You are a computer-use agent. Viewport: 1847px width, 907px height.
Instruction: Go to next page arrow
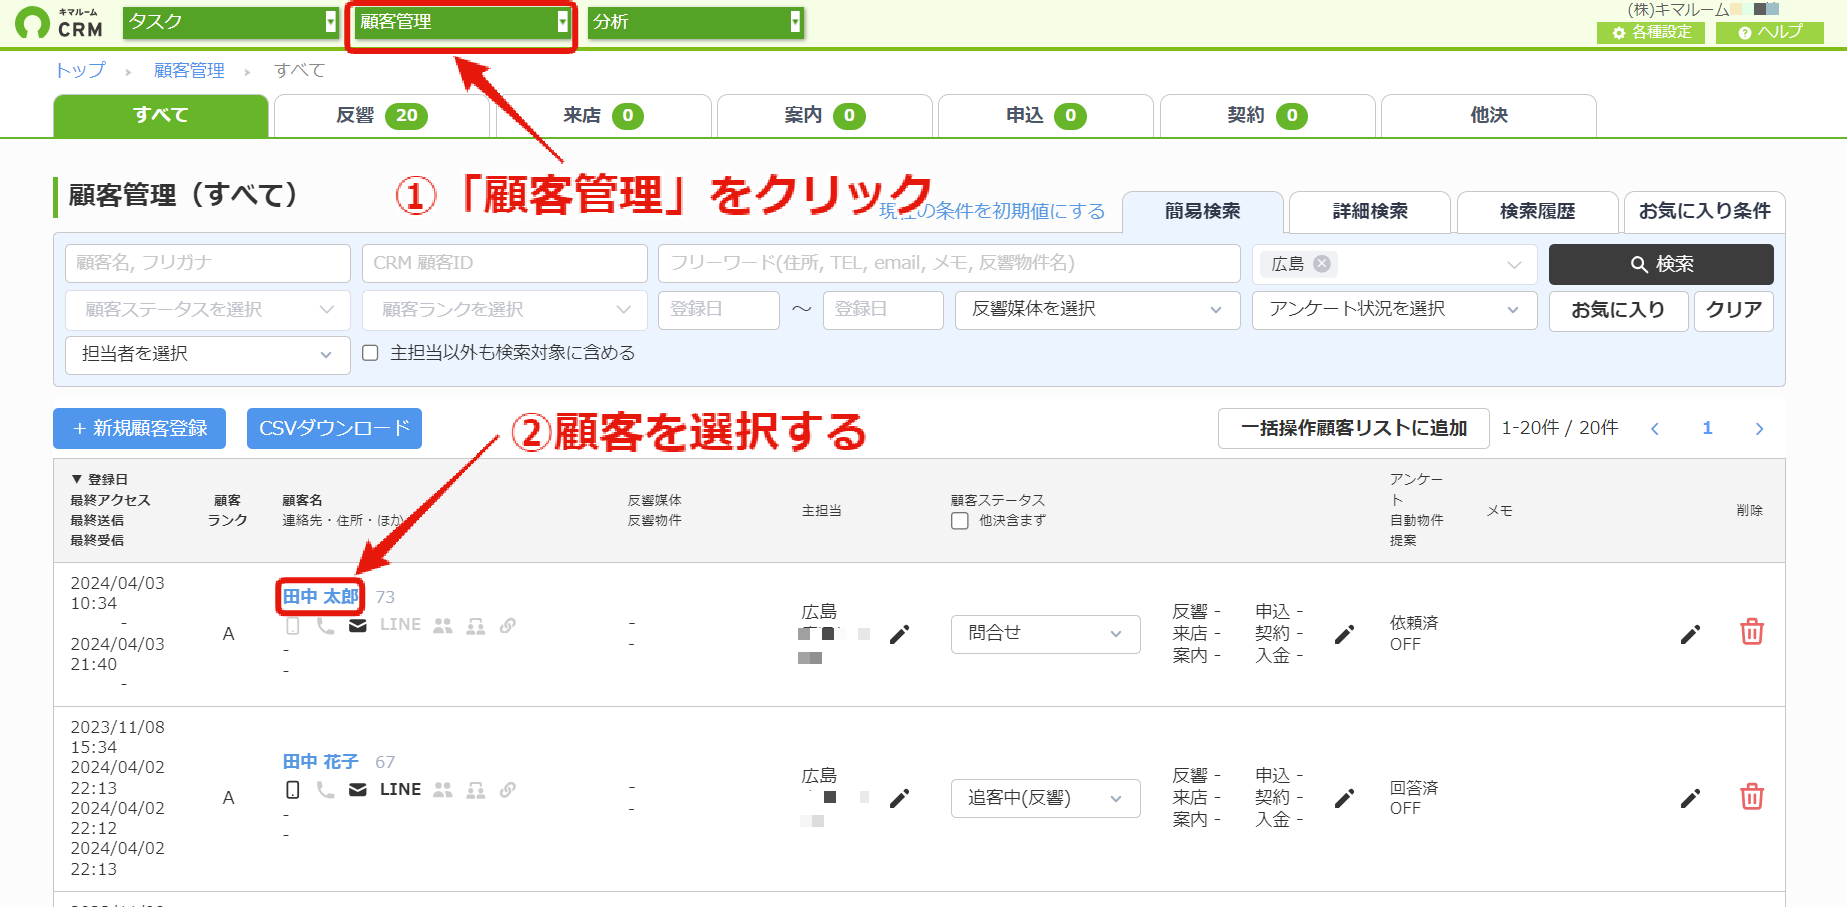coord(1759,429)
